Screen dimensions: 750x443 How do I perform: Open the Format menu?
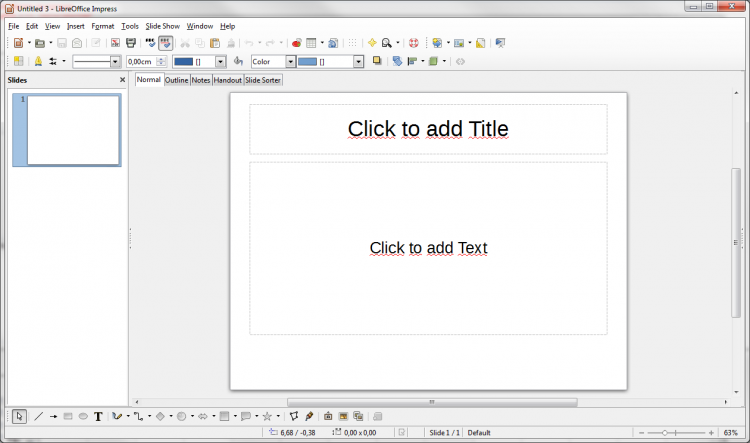(103, 26)
